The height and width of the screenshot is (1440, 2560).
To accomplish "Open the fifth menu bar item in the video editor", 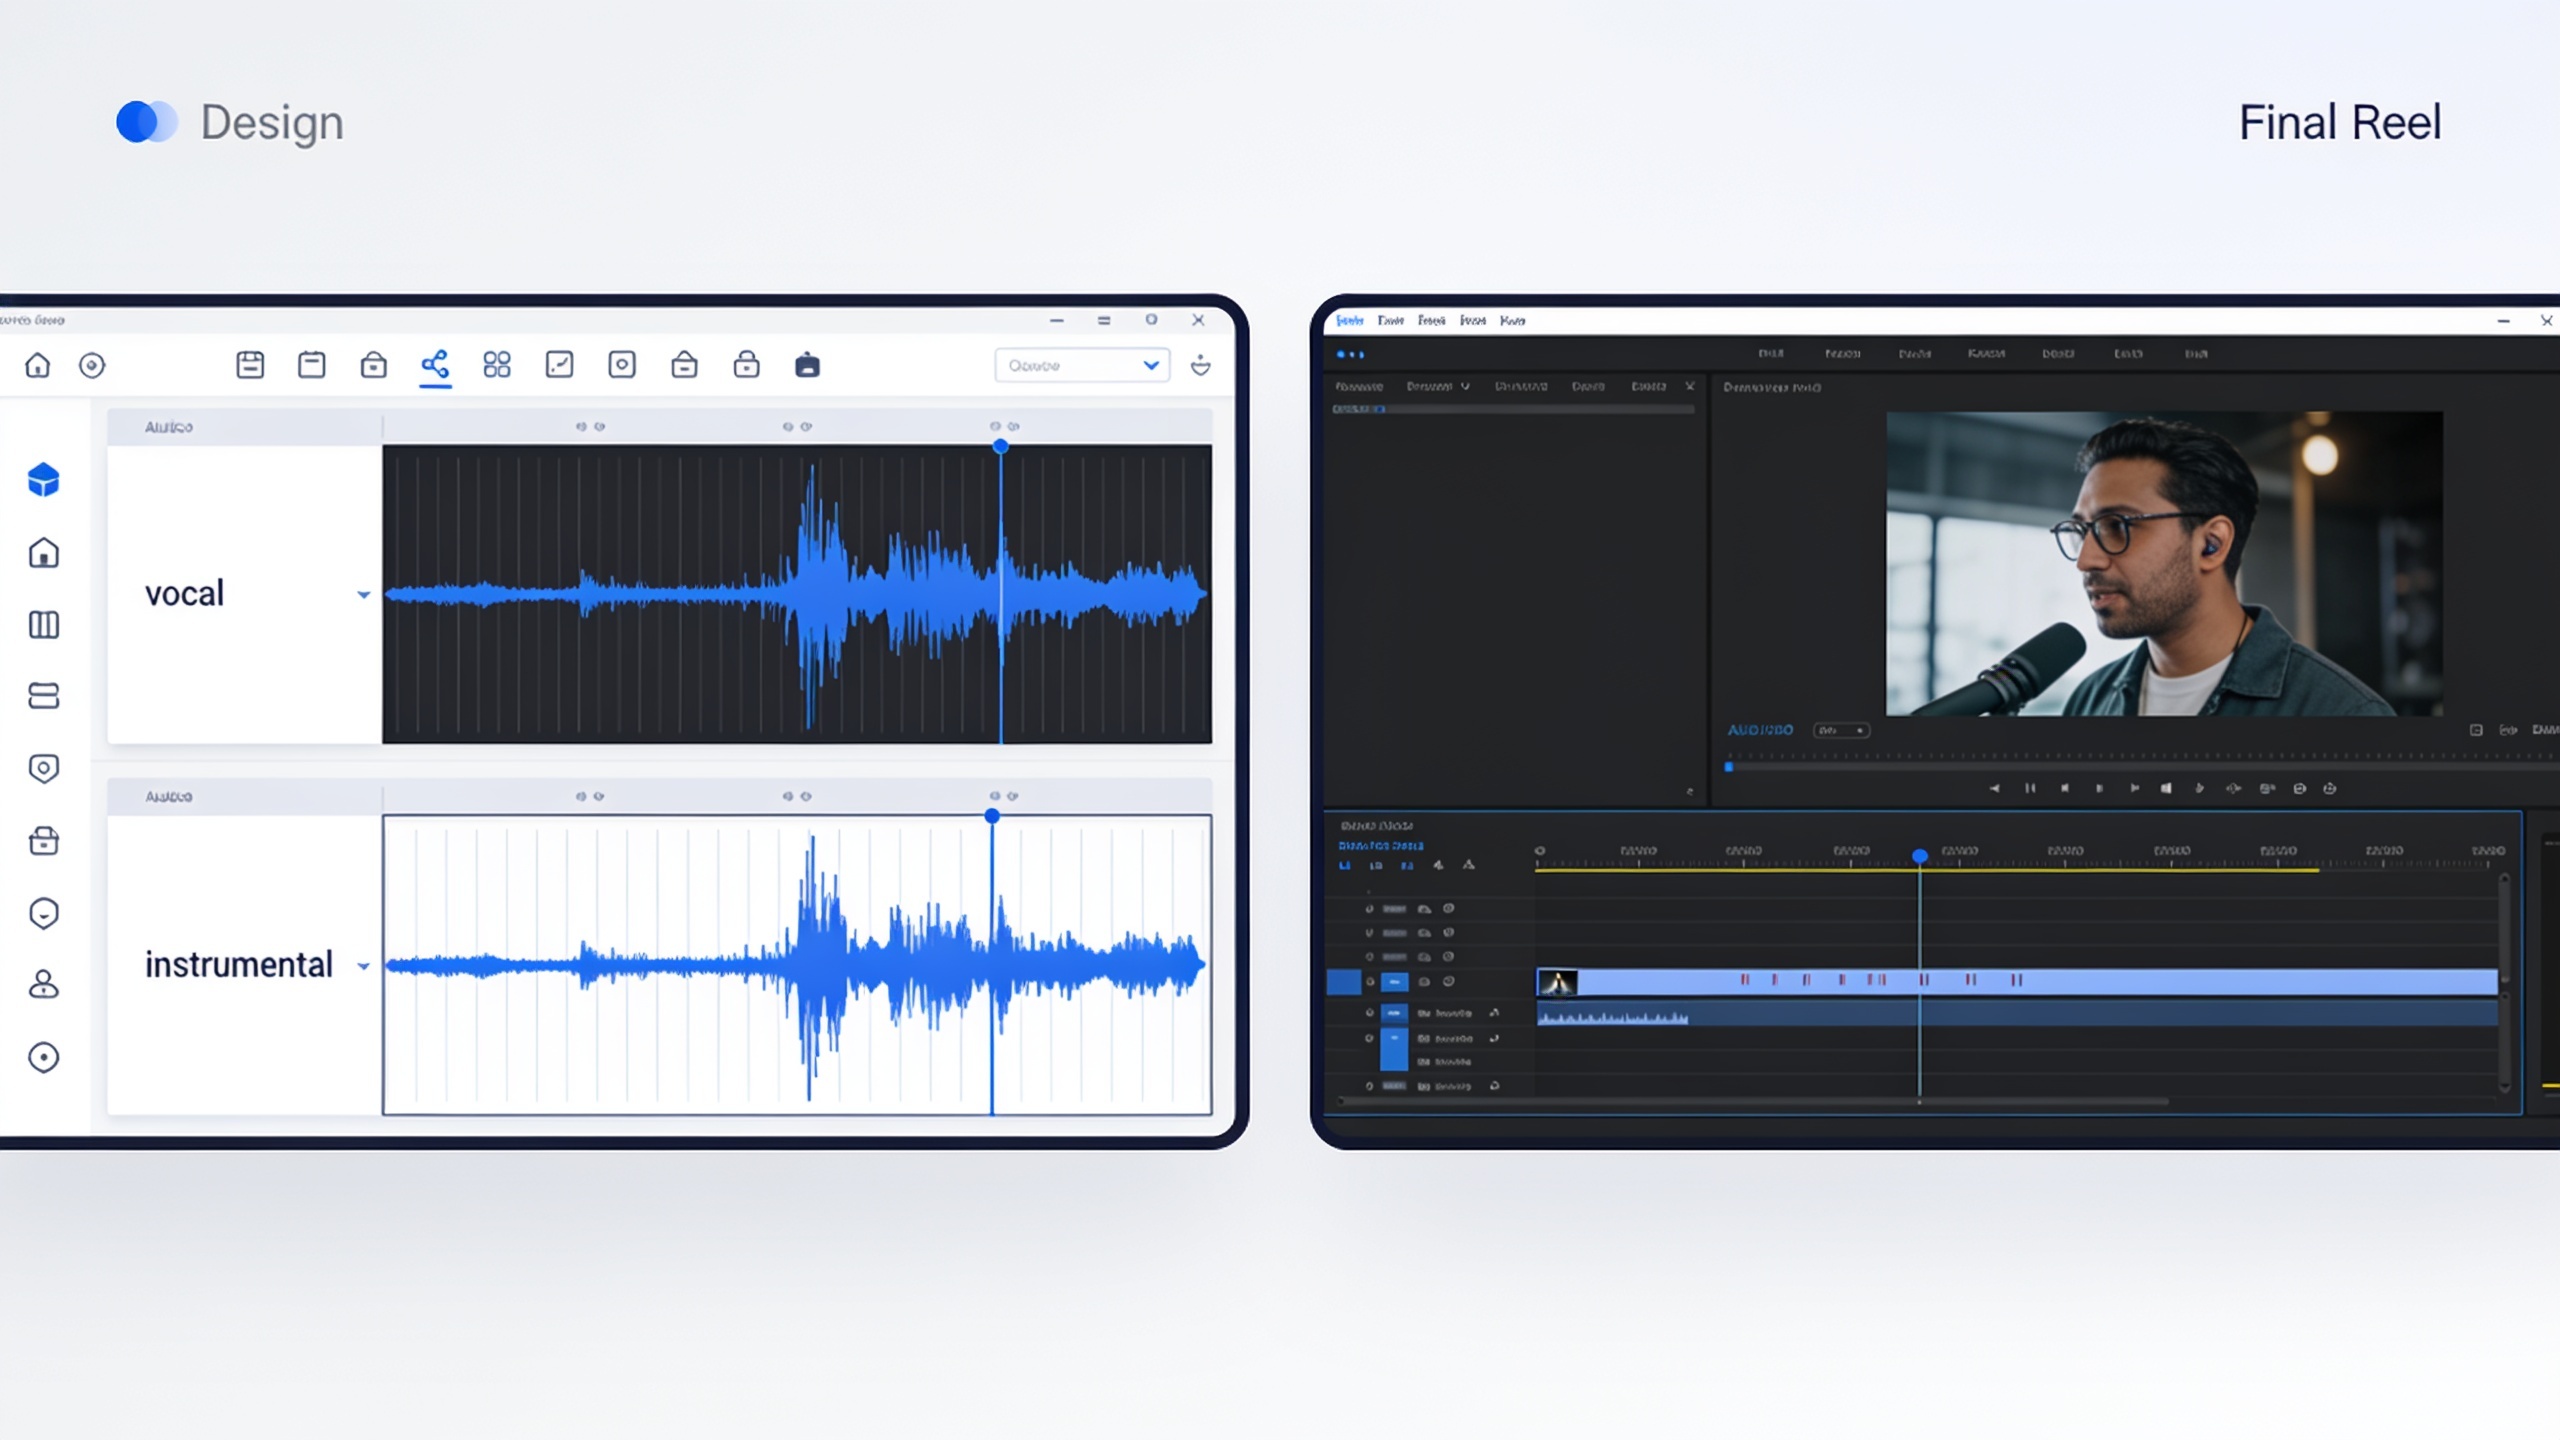I will tap(1513, 321).
